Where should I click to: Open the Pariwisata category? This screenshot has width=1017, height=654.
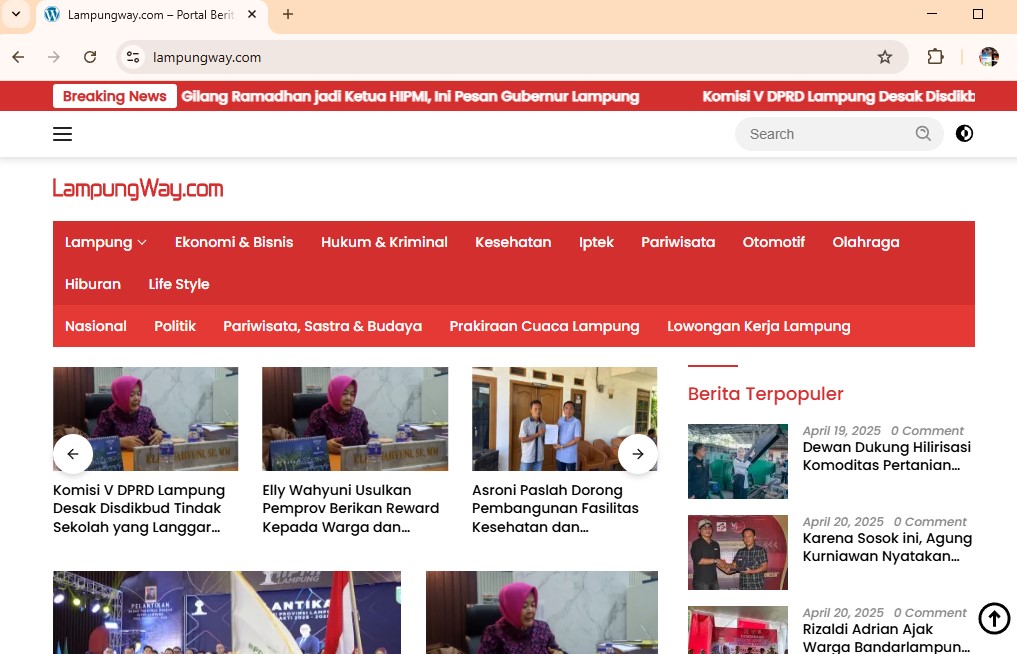click(678, 242)
